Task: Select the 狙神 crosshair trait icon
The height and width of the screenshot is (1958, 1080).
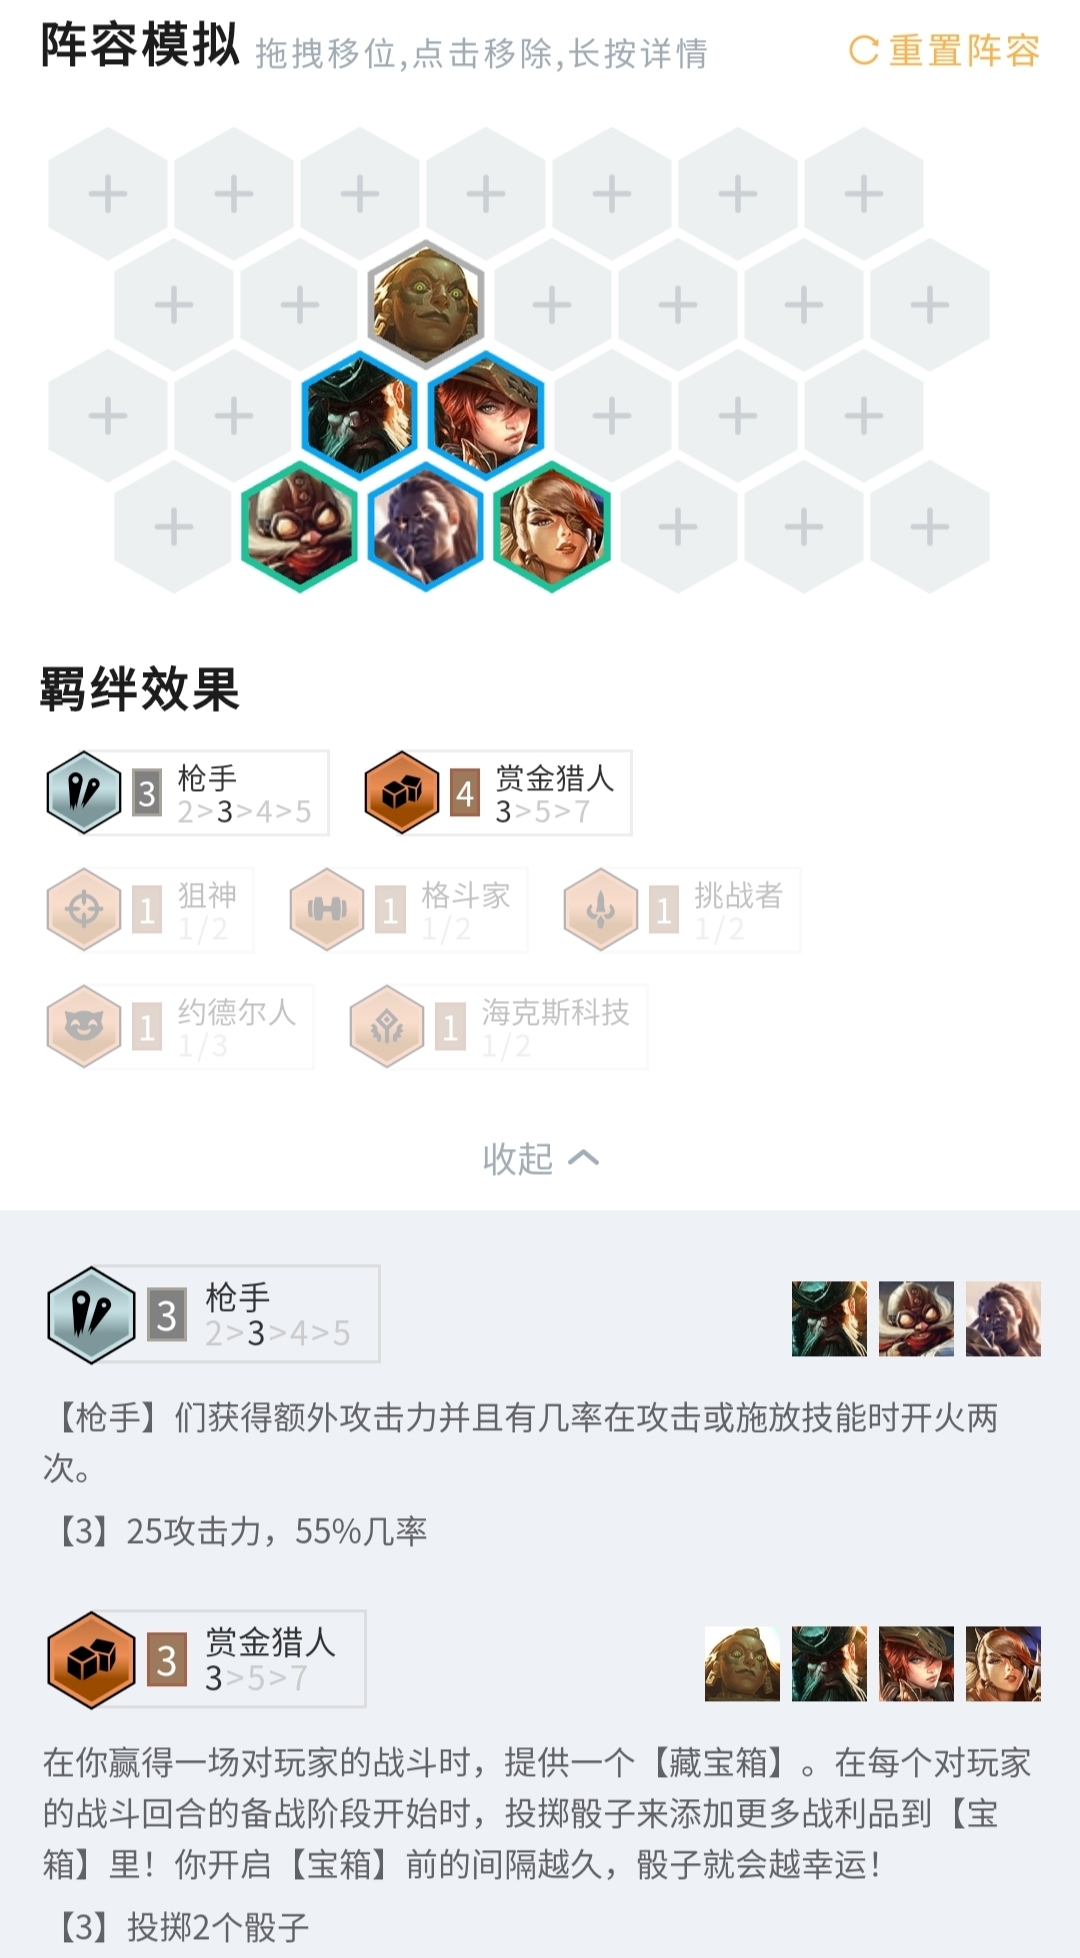Action: [x=84, y=910]
